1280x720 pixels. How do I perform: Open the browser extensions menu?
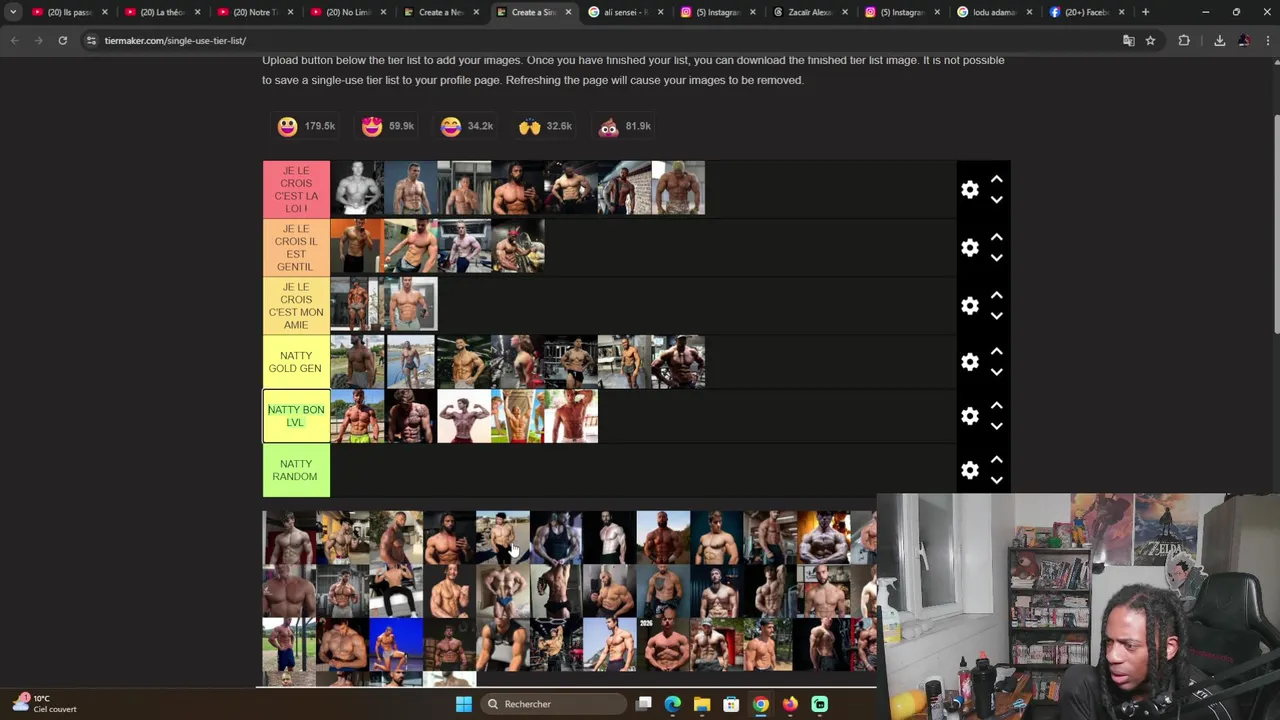[1184, 40]
